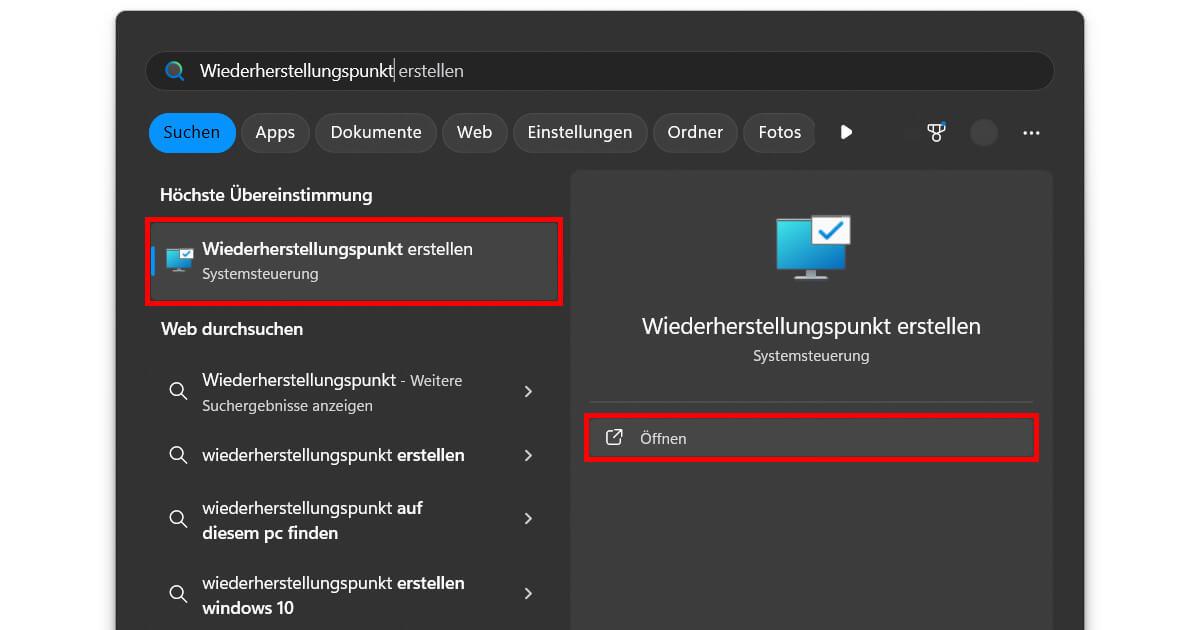Viewport: 1200px width, 630px height.
Task: Expand the 'wiederherstellungspunkt erstellen' web suggestion
Action: pos(528,455)
